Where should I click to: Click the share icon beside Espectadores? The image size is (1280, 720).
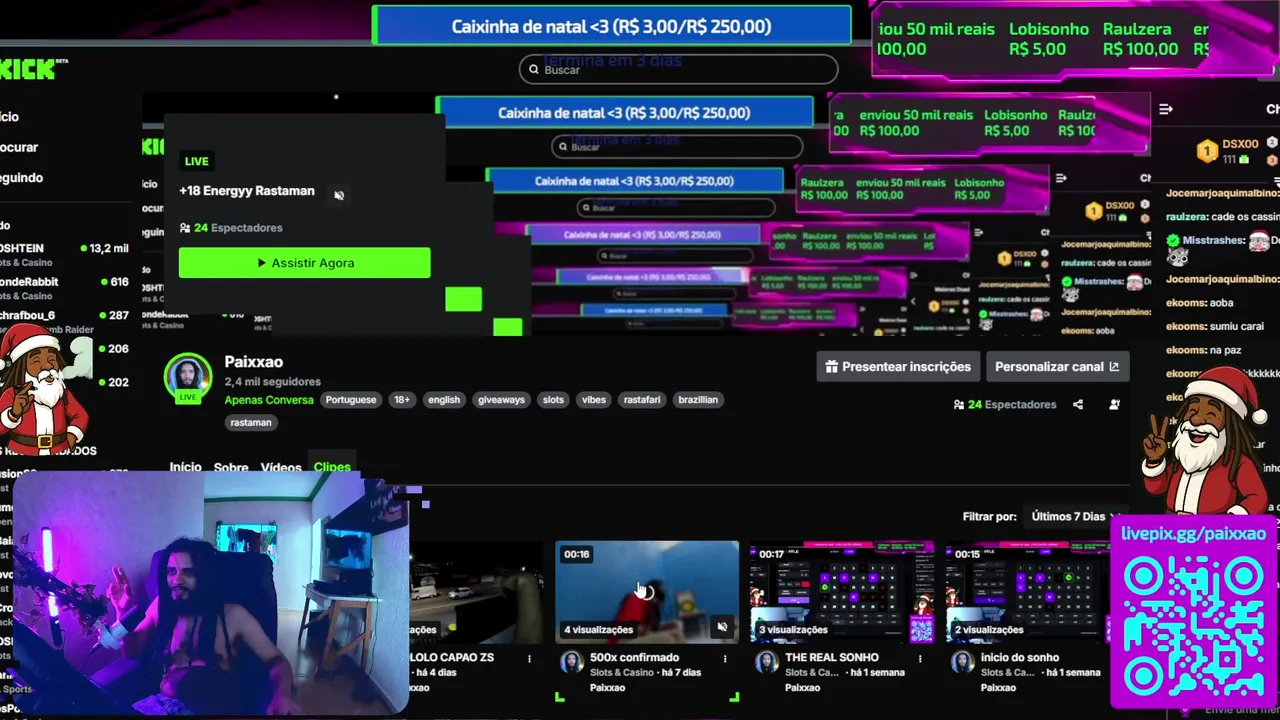coord(1078,405)
